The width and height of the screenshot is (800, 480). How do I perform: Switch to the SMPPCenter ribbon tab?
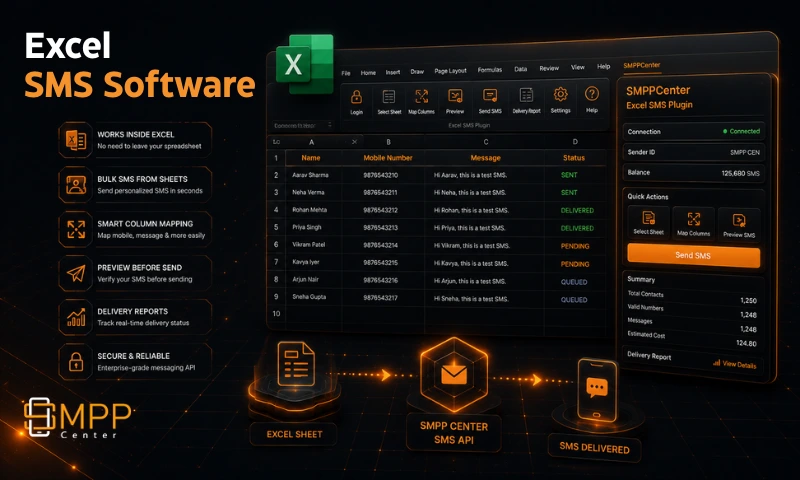click(642, 65)
